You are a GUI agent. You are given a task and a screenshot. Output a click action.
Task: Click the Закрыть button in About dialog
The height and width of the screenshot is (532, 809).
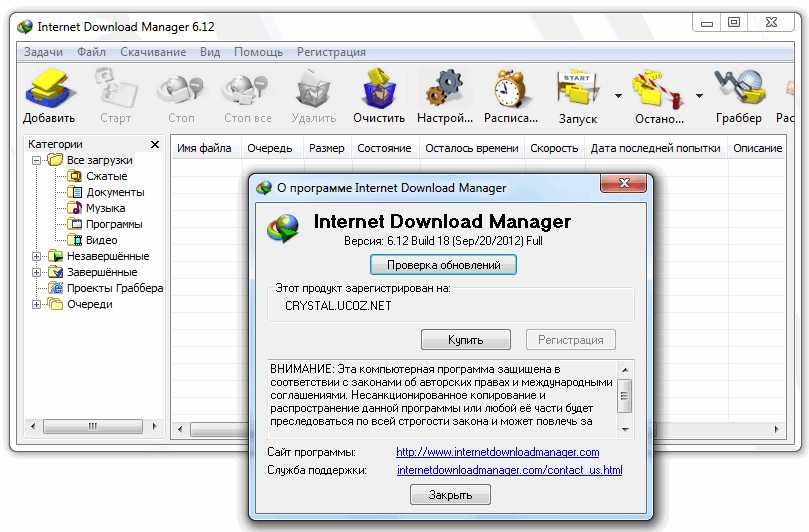(x=450, y=495)
